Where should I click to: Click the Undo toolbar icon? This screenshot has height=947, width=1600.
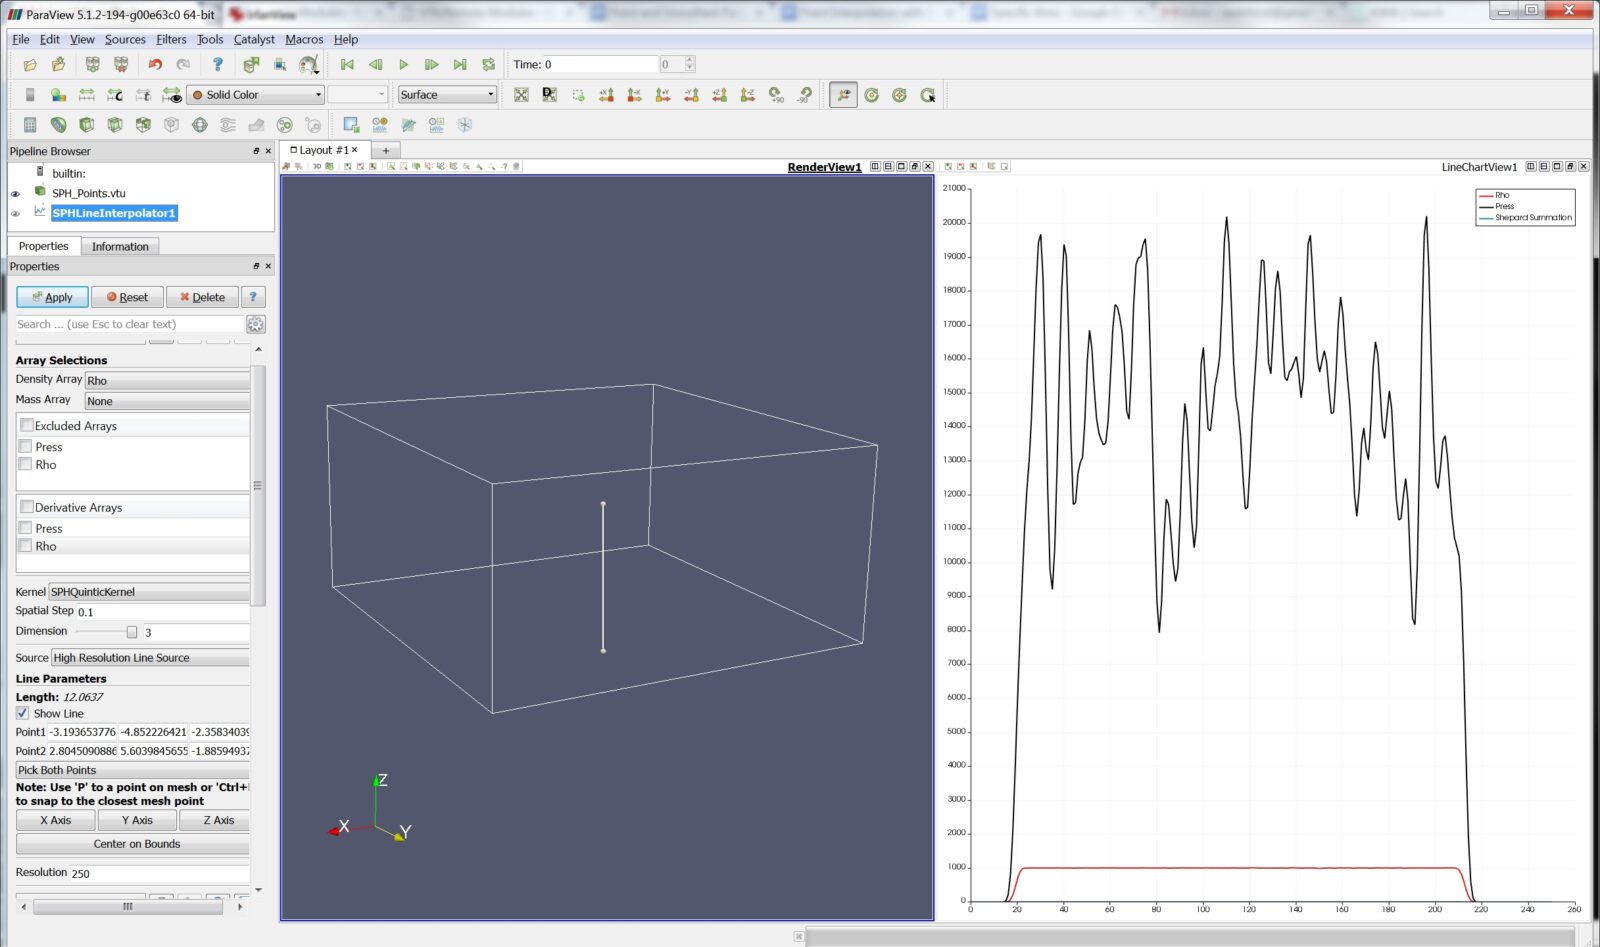(x=154, y=63)
